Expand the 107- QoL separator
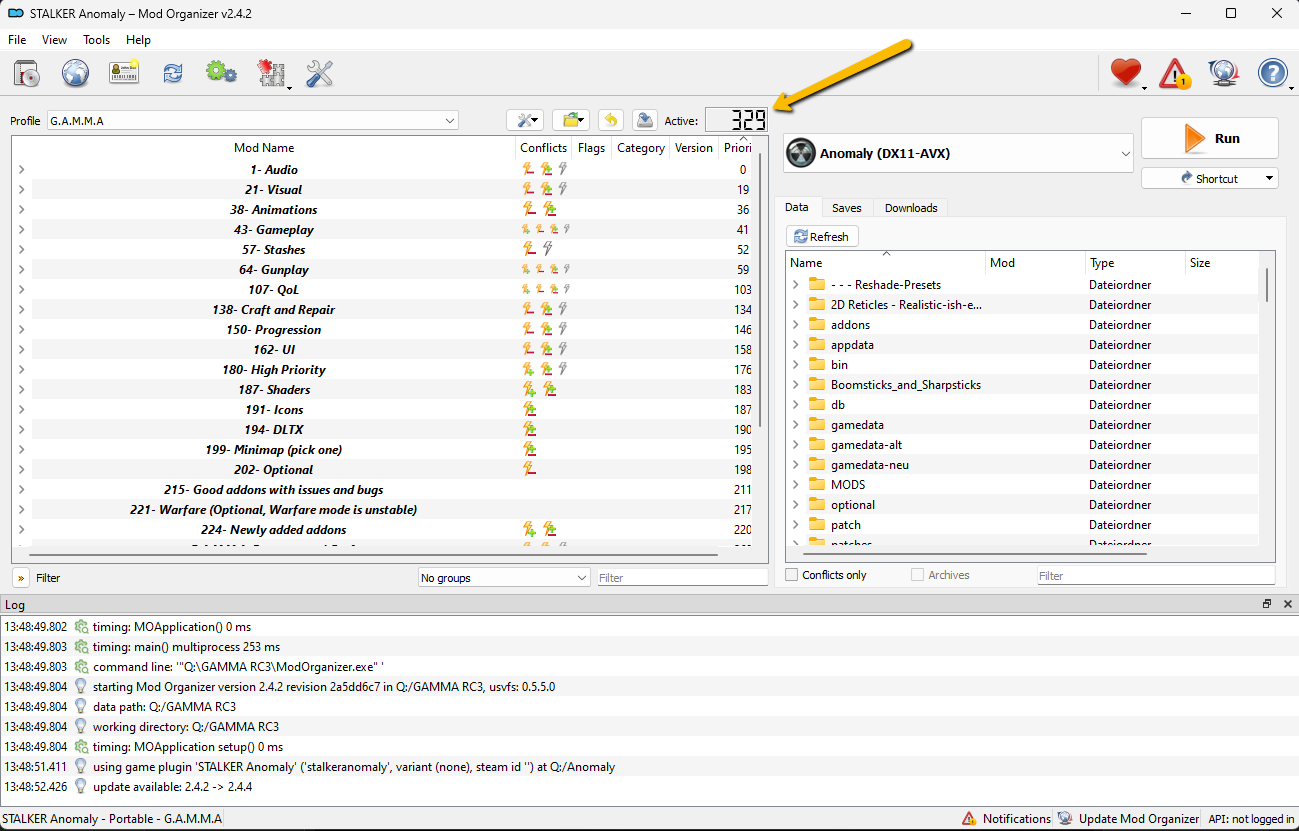Viewport: 1299px width, 831px height. [x=21, y=290]
